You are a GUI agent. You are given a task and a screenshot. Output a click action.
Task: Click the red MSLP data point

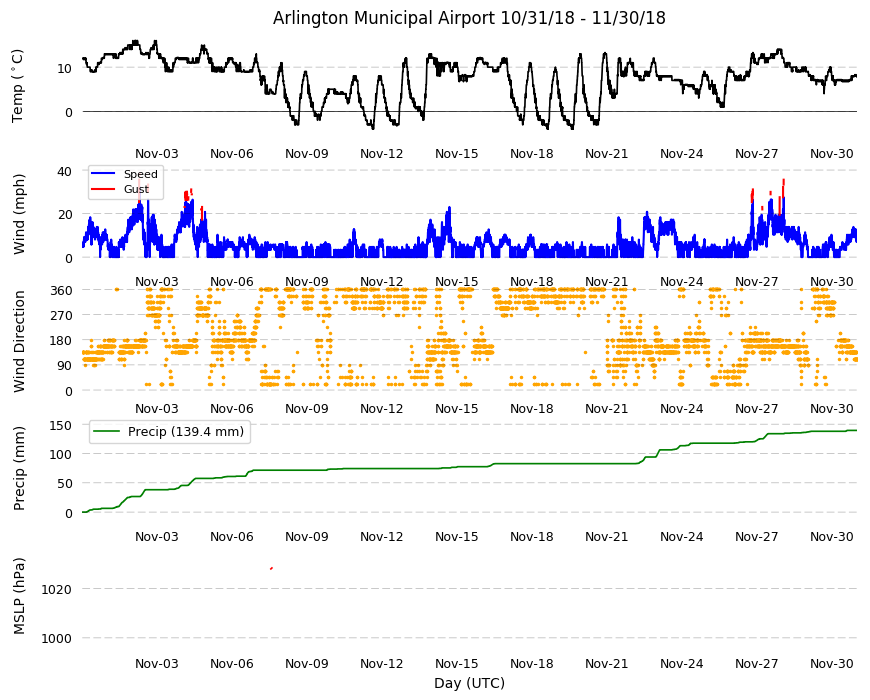point(271,568)
